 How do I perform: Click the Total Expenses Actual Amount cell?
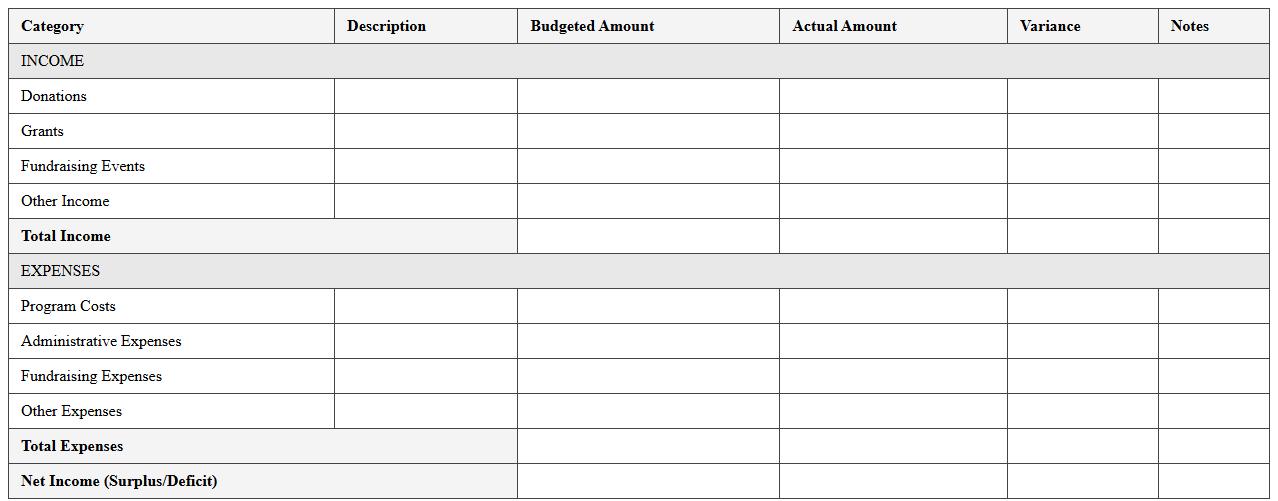coord(893,446)
